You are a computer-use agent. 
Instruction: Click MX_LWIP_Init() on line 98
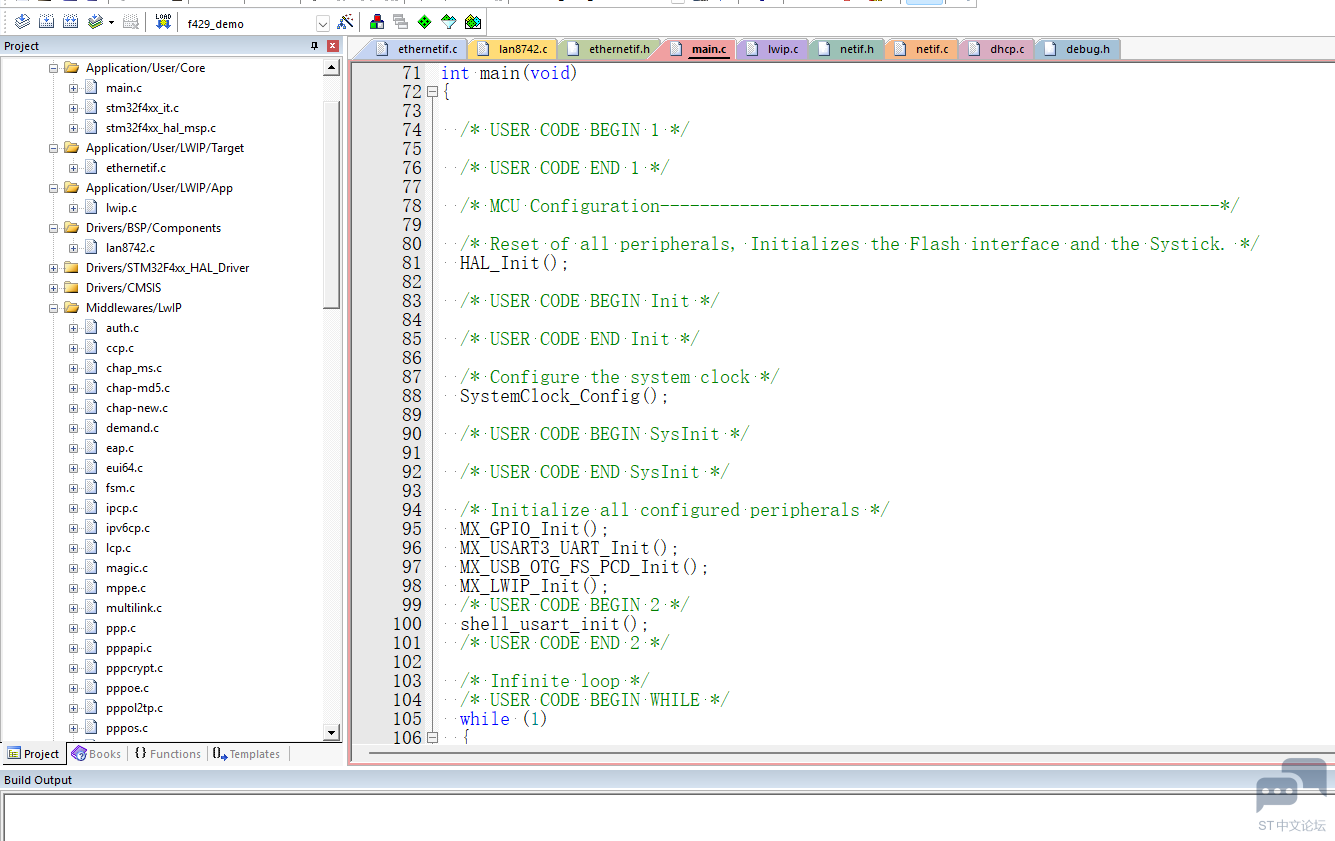[x=533, y=586]
